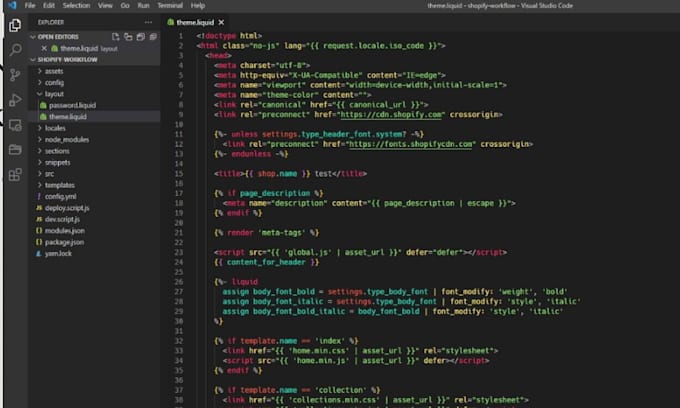680x408 pixels.
Task: Open the Help menu
Action: [198, 6]
